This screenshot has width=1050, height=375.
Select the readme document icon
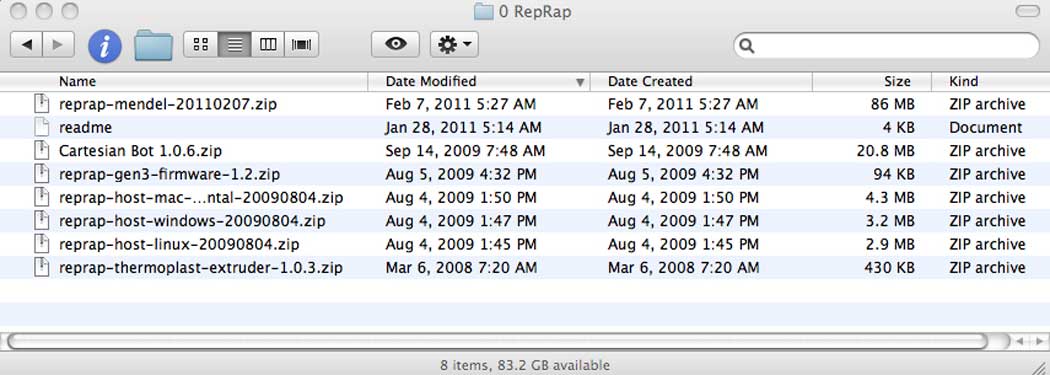[42, 127]
